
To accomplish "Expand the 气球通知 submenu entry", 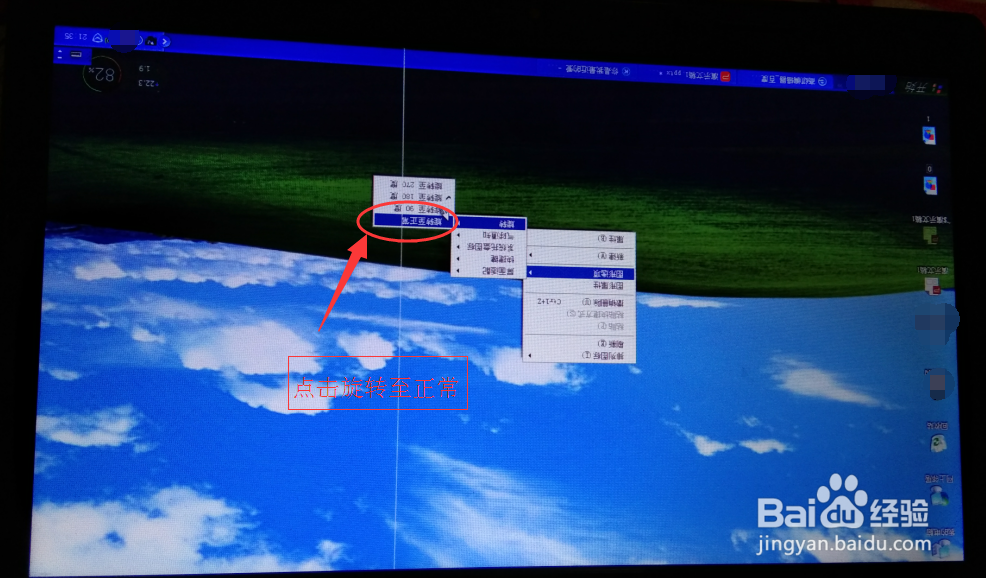I will 489,236.
